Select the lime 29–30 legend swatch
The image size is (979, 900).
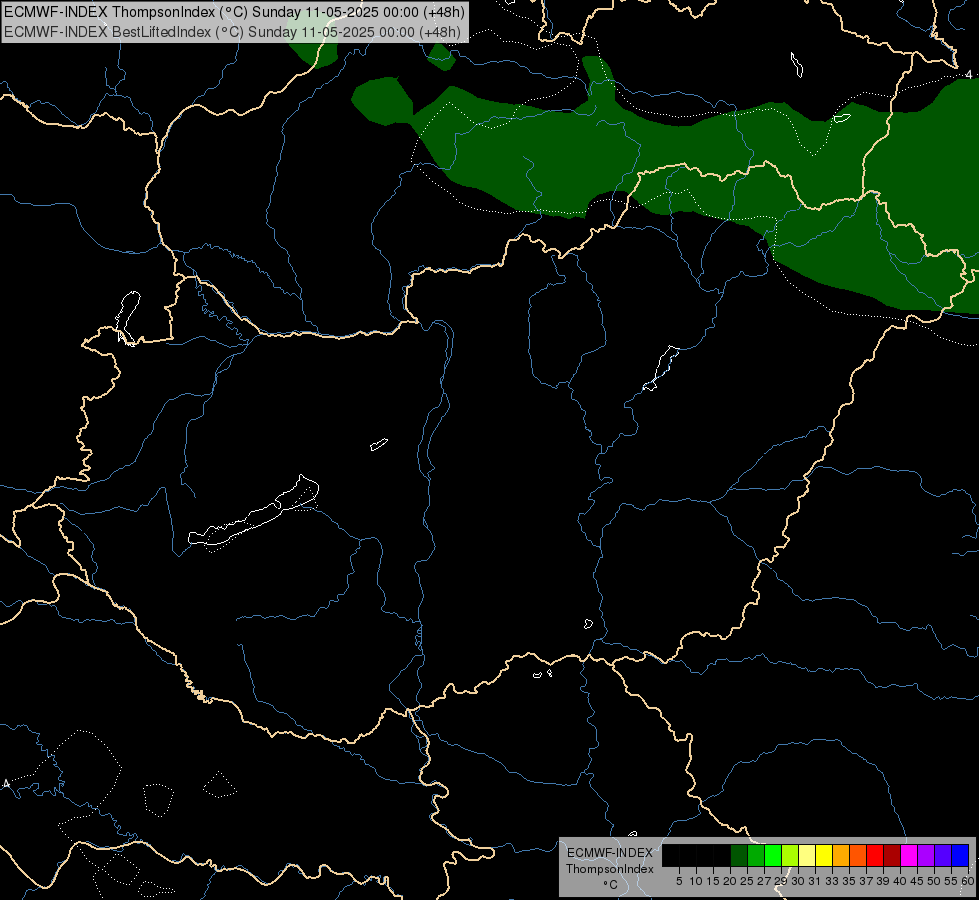click(790, 855)
